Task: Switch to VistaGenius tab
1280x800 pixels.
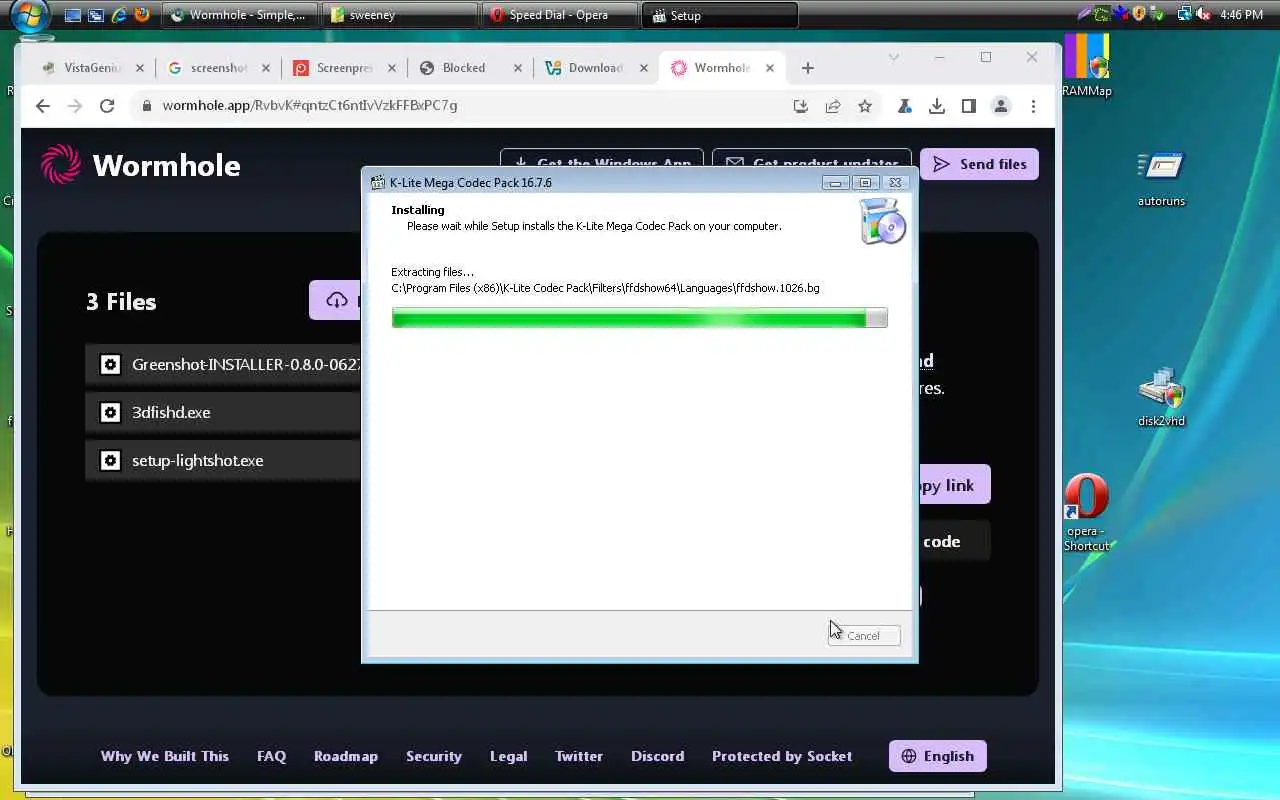Action: click(93, 68)
